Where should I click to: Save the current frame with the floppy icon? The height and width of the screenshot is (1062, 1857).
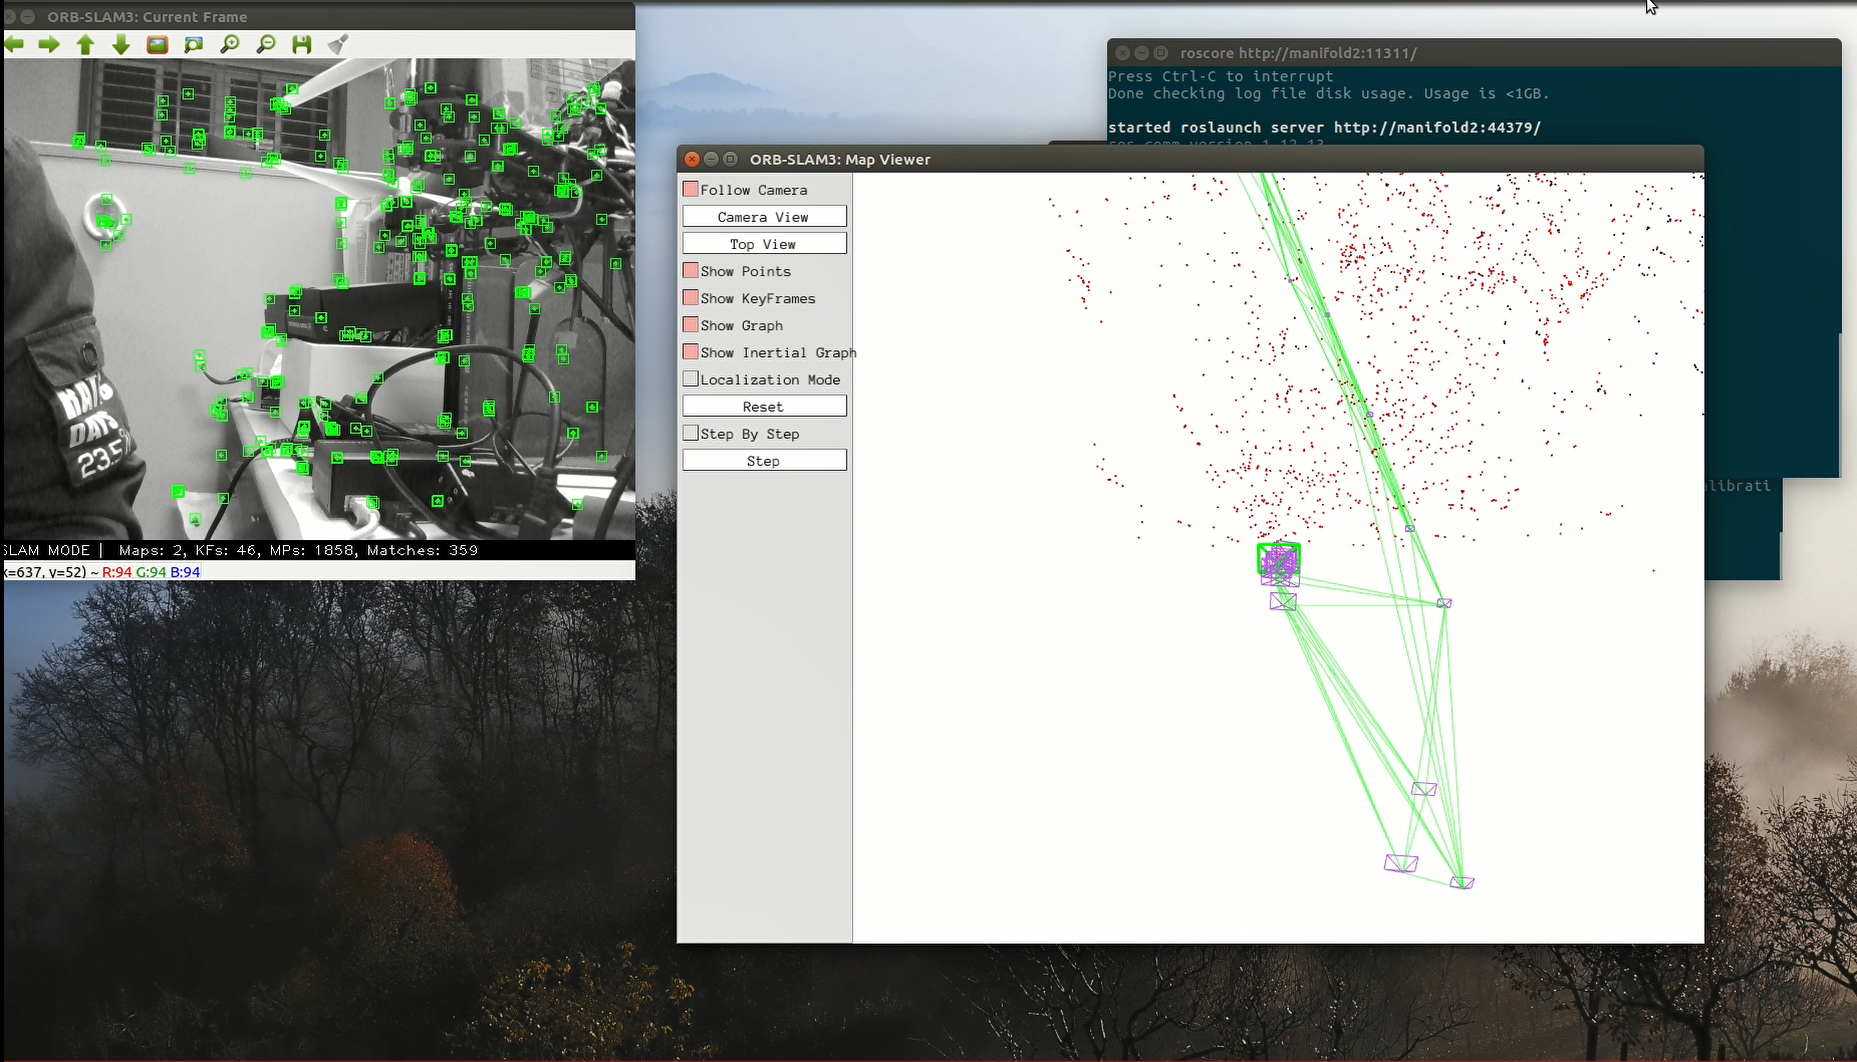tap(301, 44)
